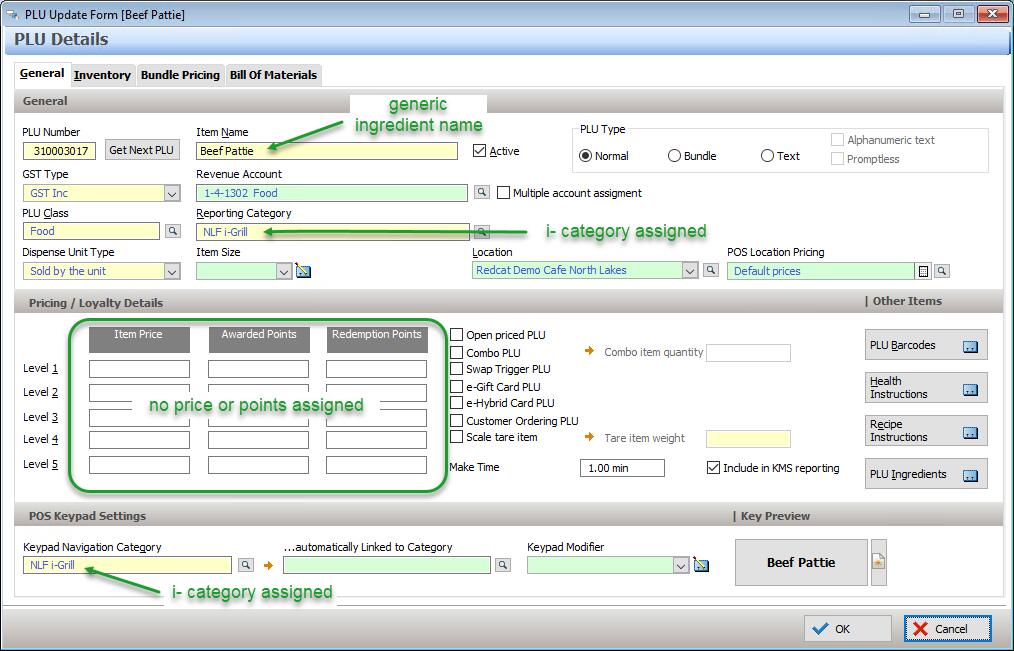Select the Bundle PLU type radio
This screenshot has height=651, width=1014.
tap(674, 156)
